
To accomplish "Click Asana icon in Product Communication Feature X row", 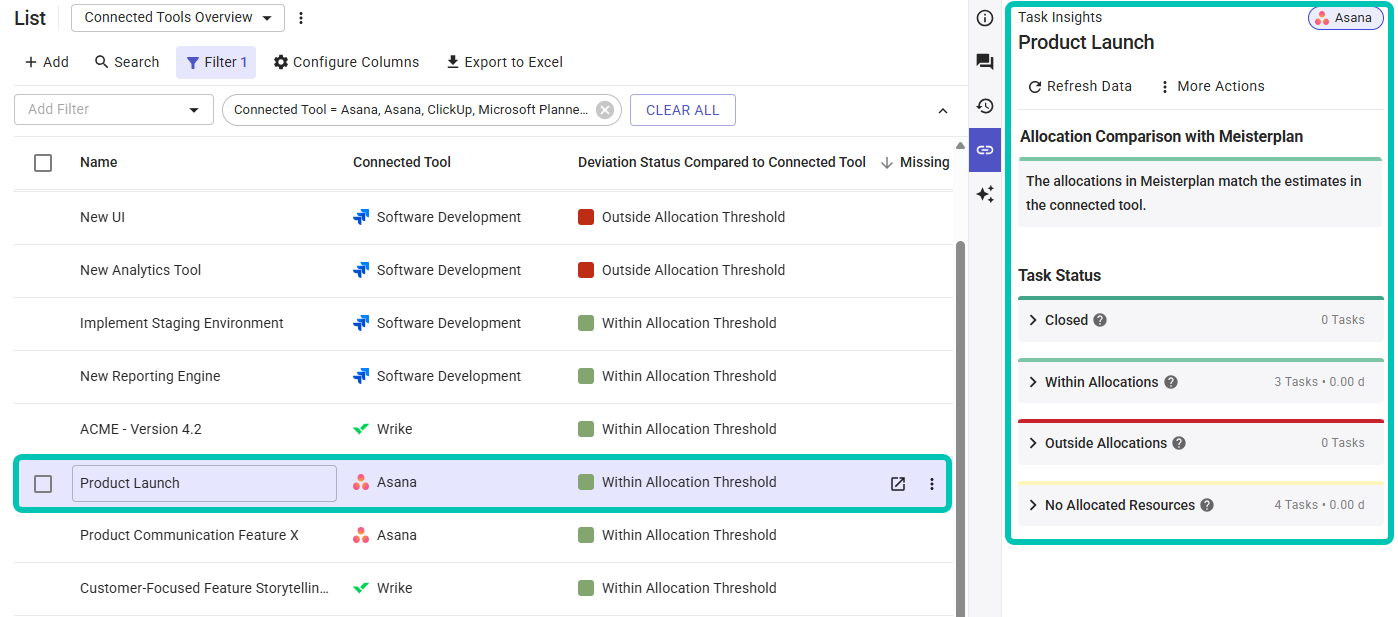I will [x=361, y=535].
